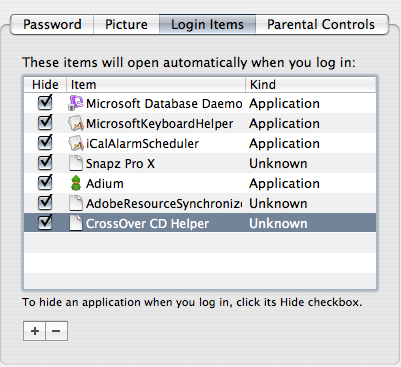Click the Snapz Pro X document icon
This screenshot has height=367, width=401.
[76, 163]
